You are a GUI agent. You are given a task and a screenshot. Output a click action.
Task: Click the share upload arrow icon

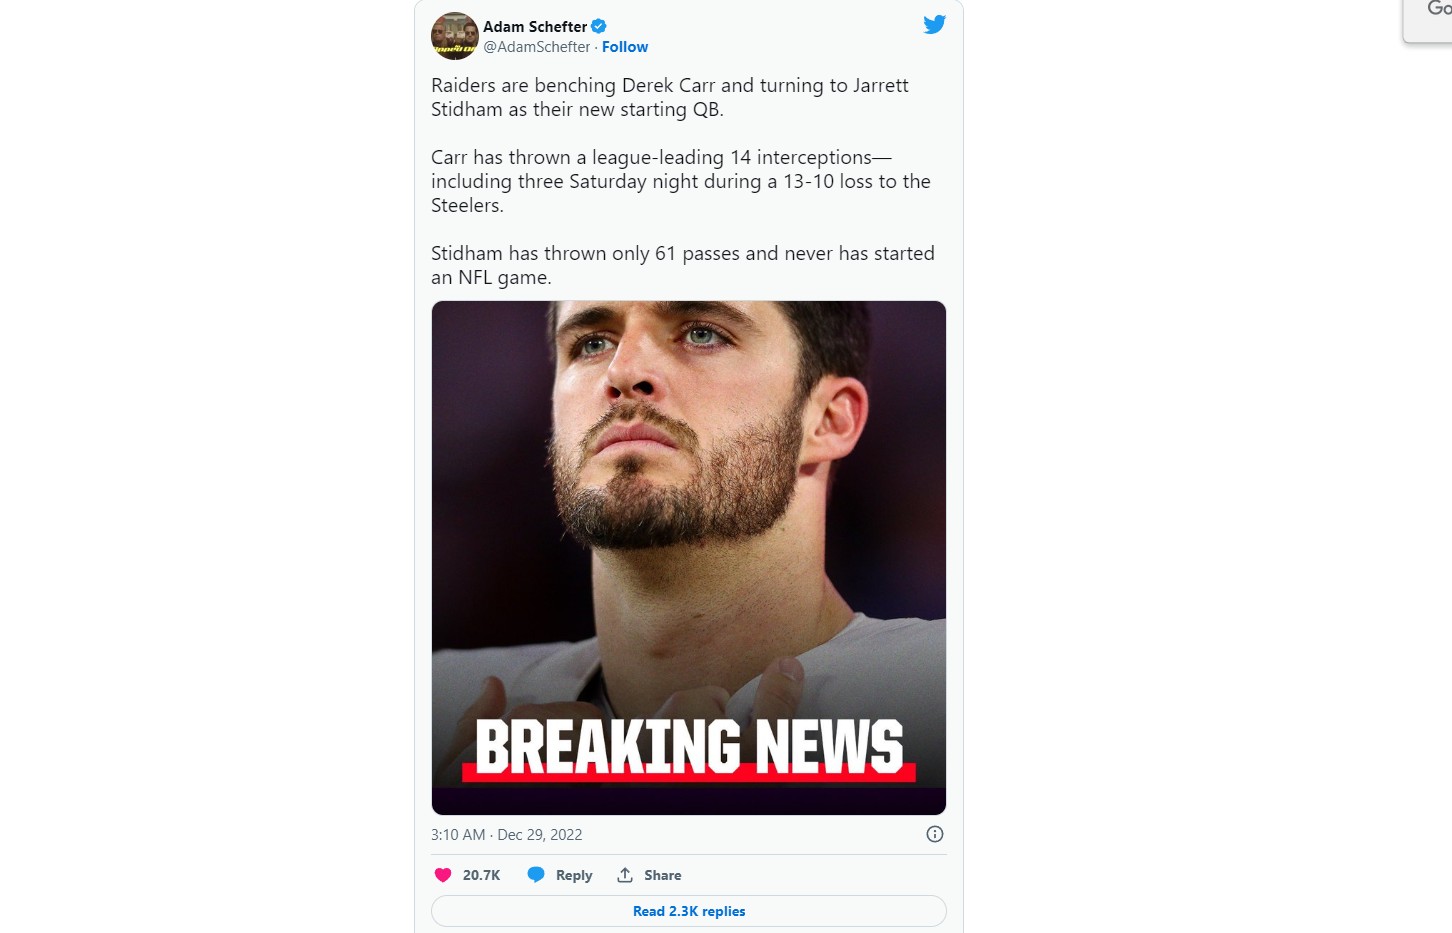[625, 875]
